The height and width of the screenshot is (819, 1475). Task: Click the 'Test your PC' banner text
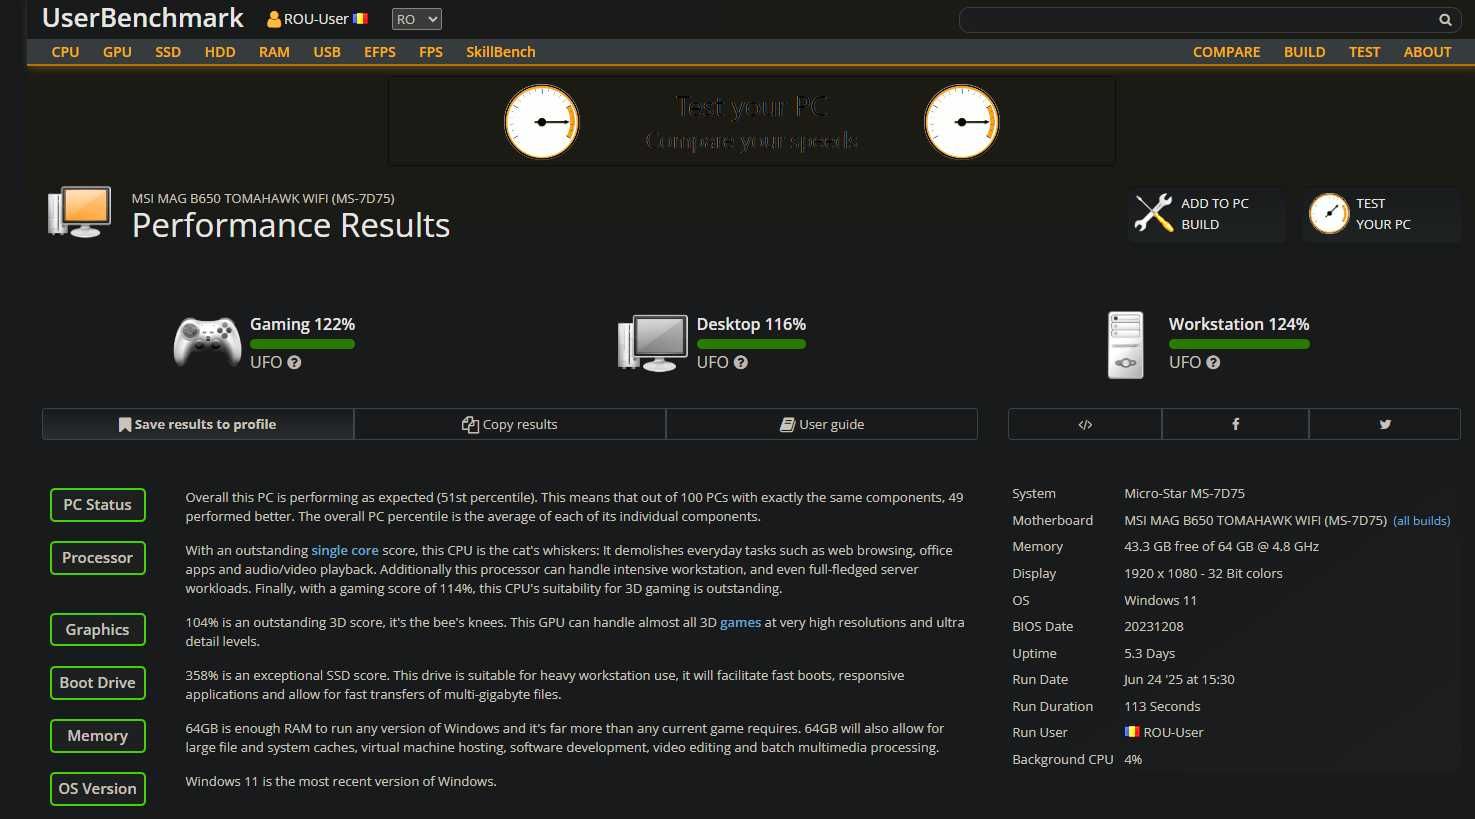tap(752, 106)
